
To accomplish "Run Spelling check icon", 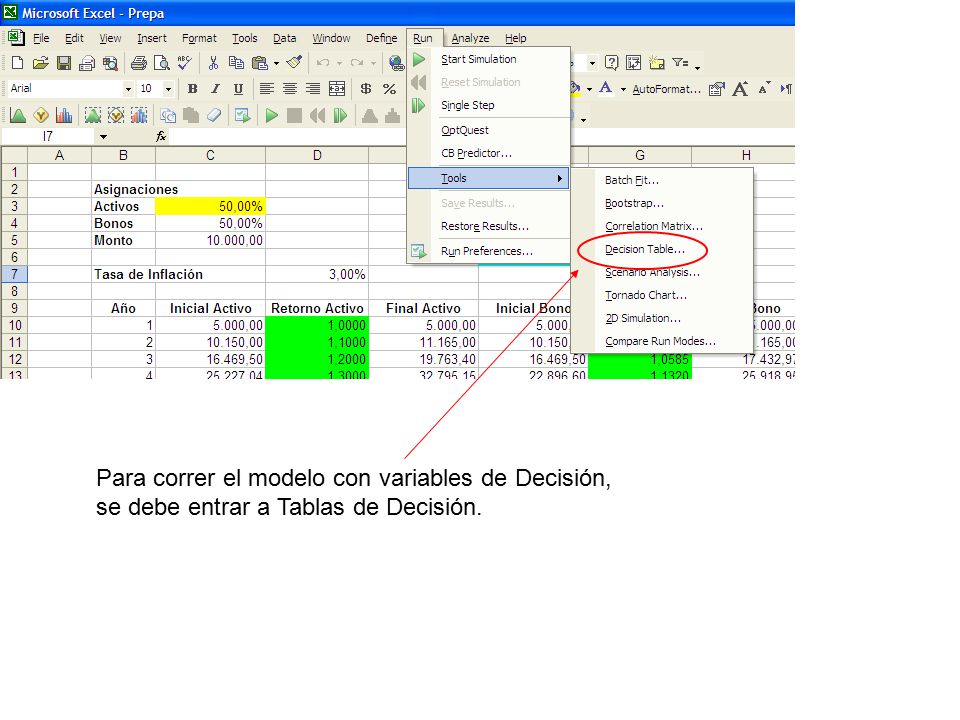I will point(184,62).
